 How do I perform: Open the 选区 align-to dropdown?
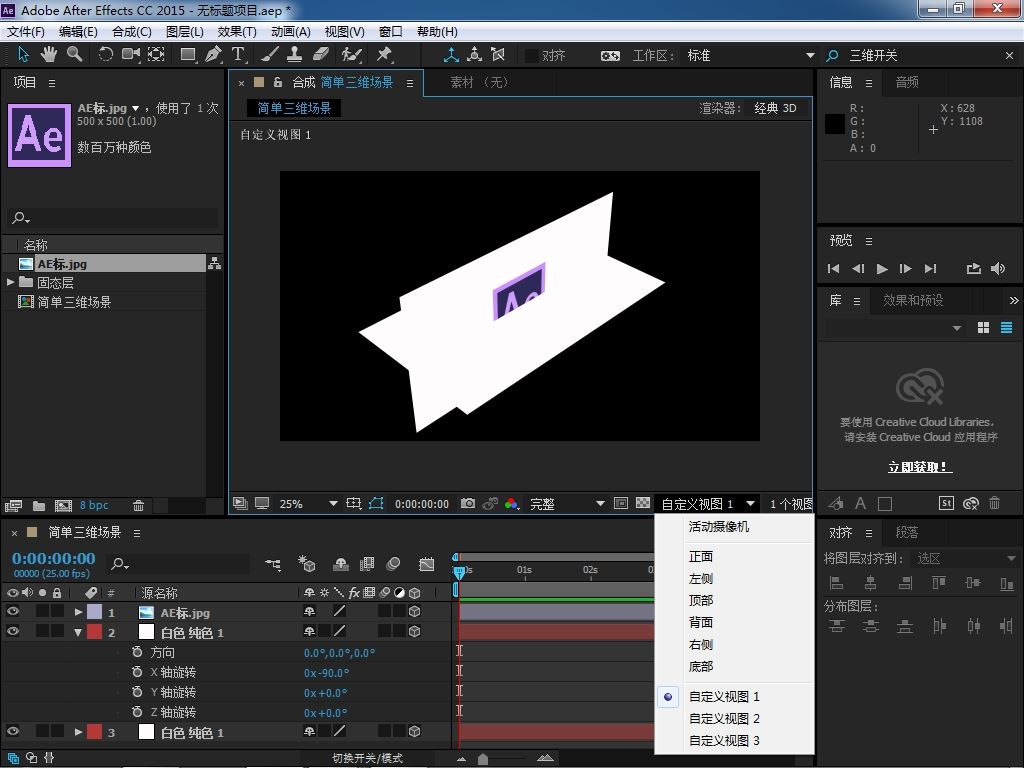tap(965, 558)
